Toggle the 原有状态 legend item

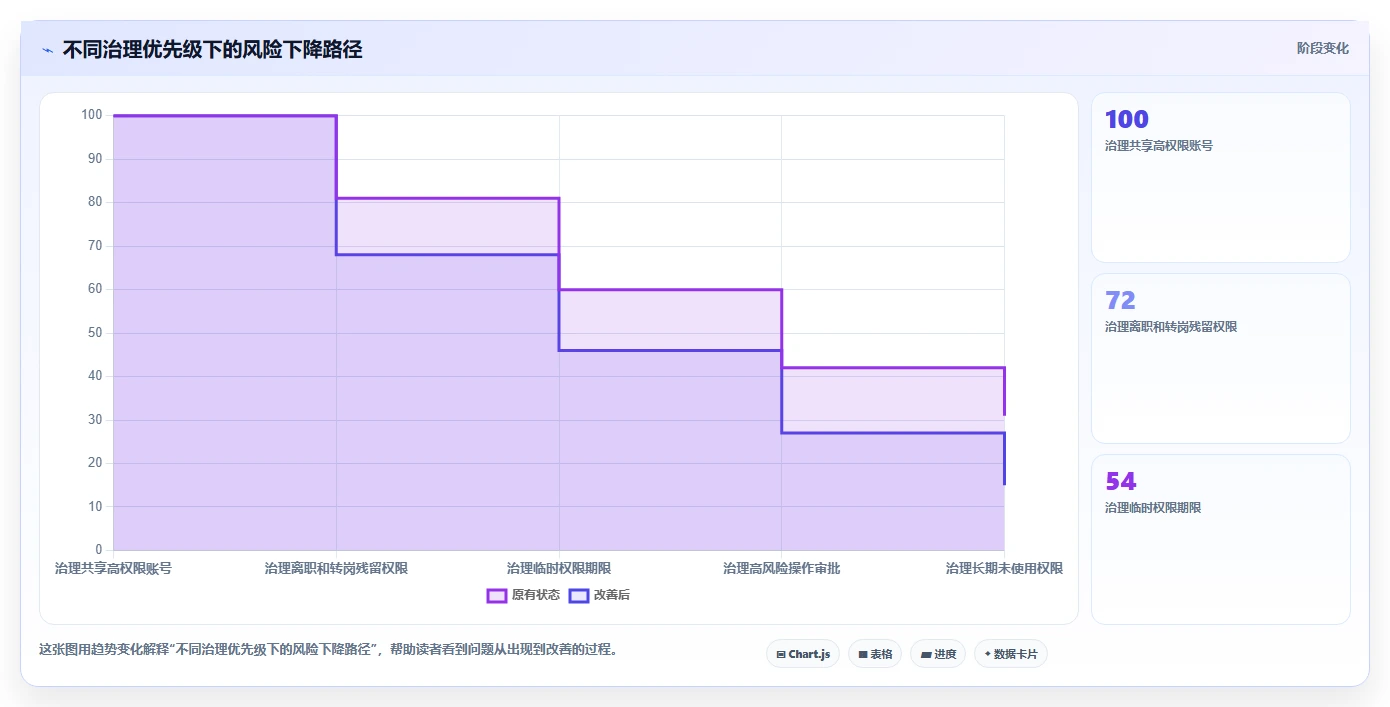coord(523,595)
